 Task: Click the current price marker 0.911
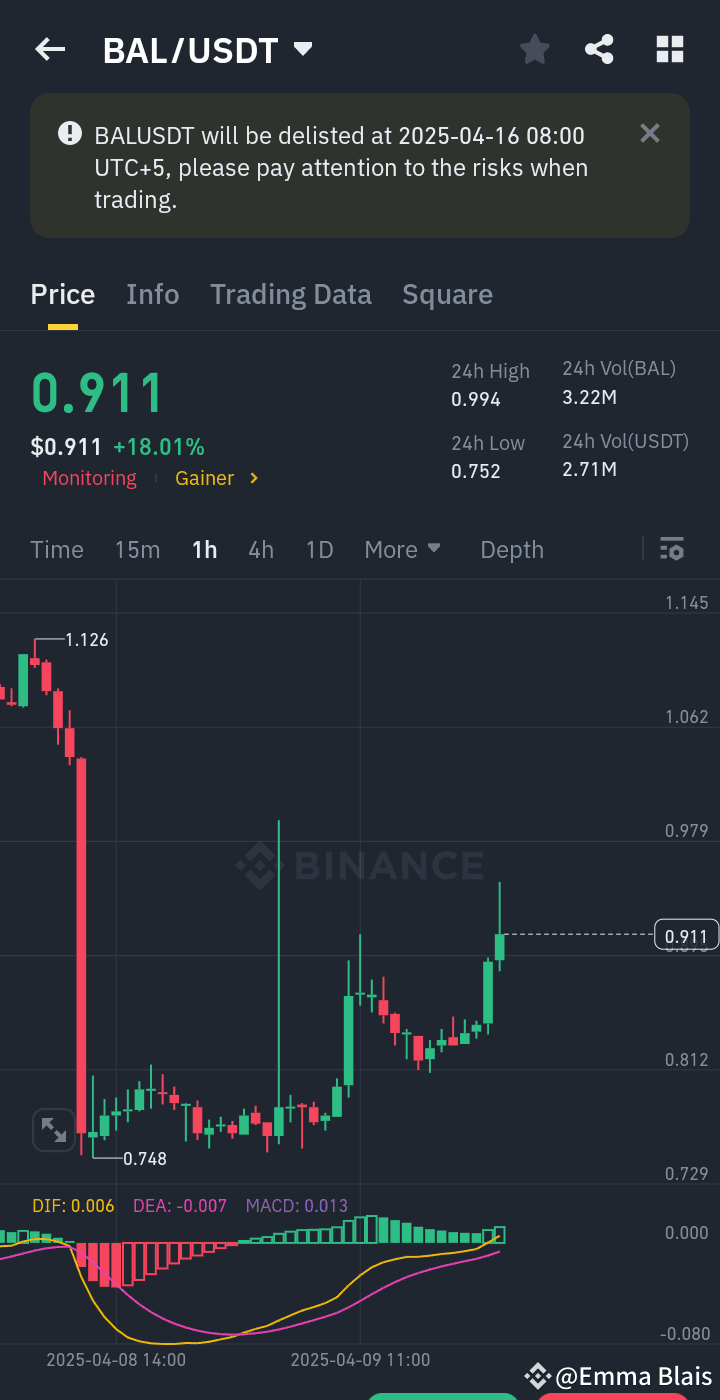683,934
